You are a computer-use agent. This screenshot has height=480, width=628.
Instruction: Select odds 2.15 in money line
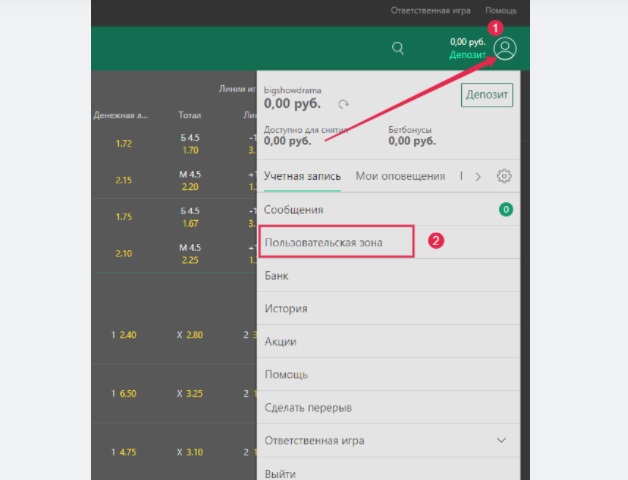[123, 180]
